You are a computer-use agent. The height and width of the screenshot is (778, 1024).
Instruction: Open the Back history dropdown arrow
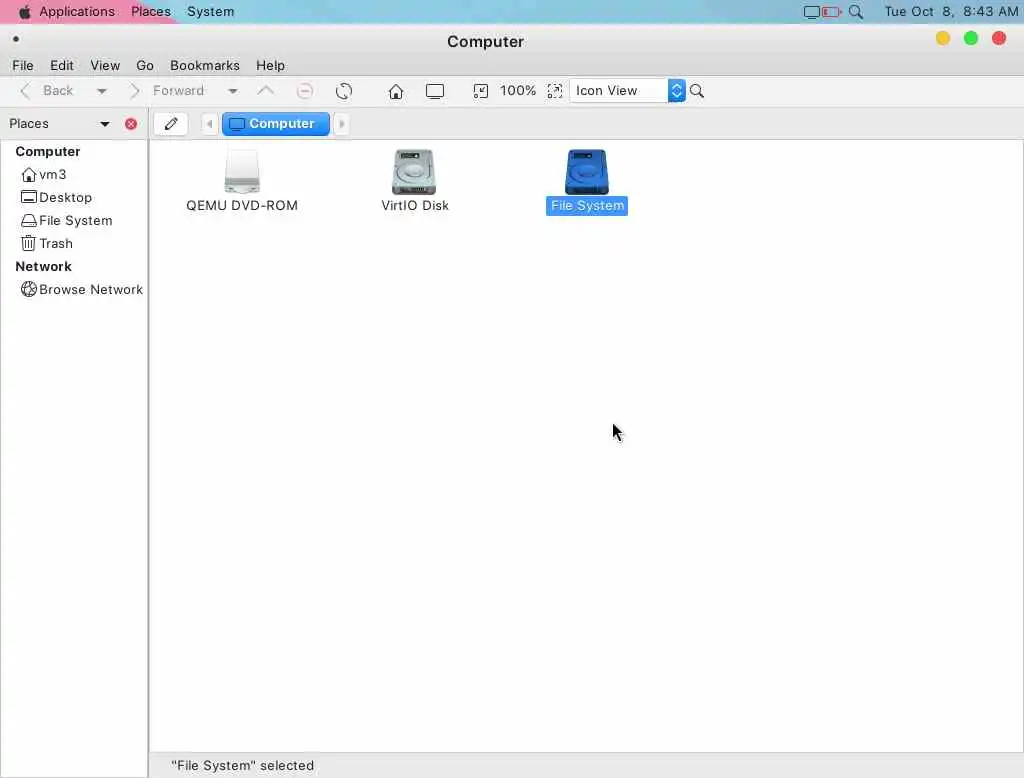[x=102, y=91]
